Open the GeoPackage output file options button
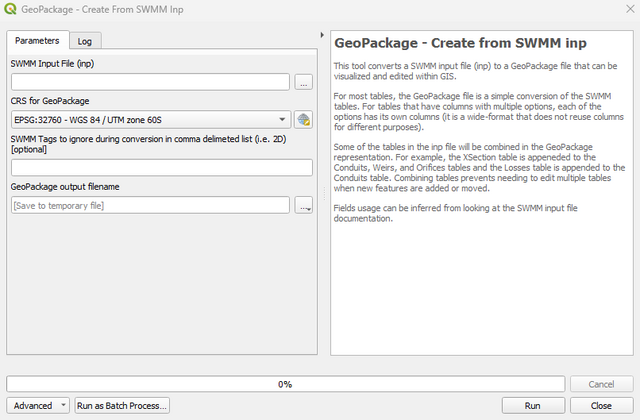 [305, 205]
